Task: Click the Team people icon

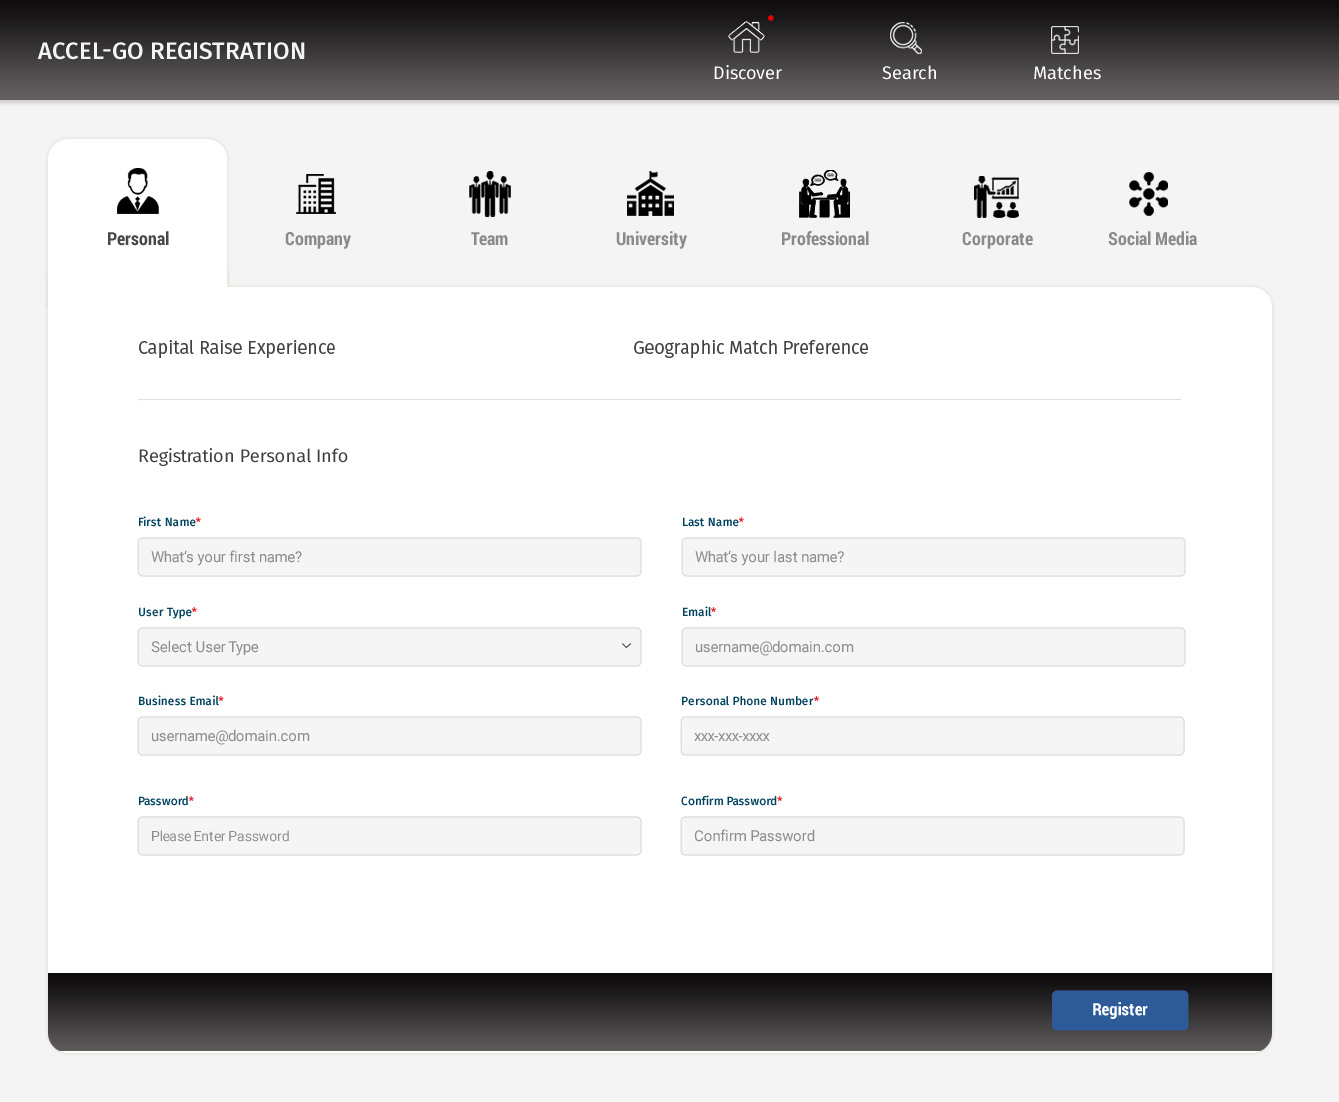Action: click(489, 194)
